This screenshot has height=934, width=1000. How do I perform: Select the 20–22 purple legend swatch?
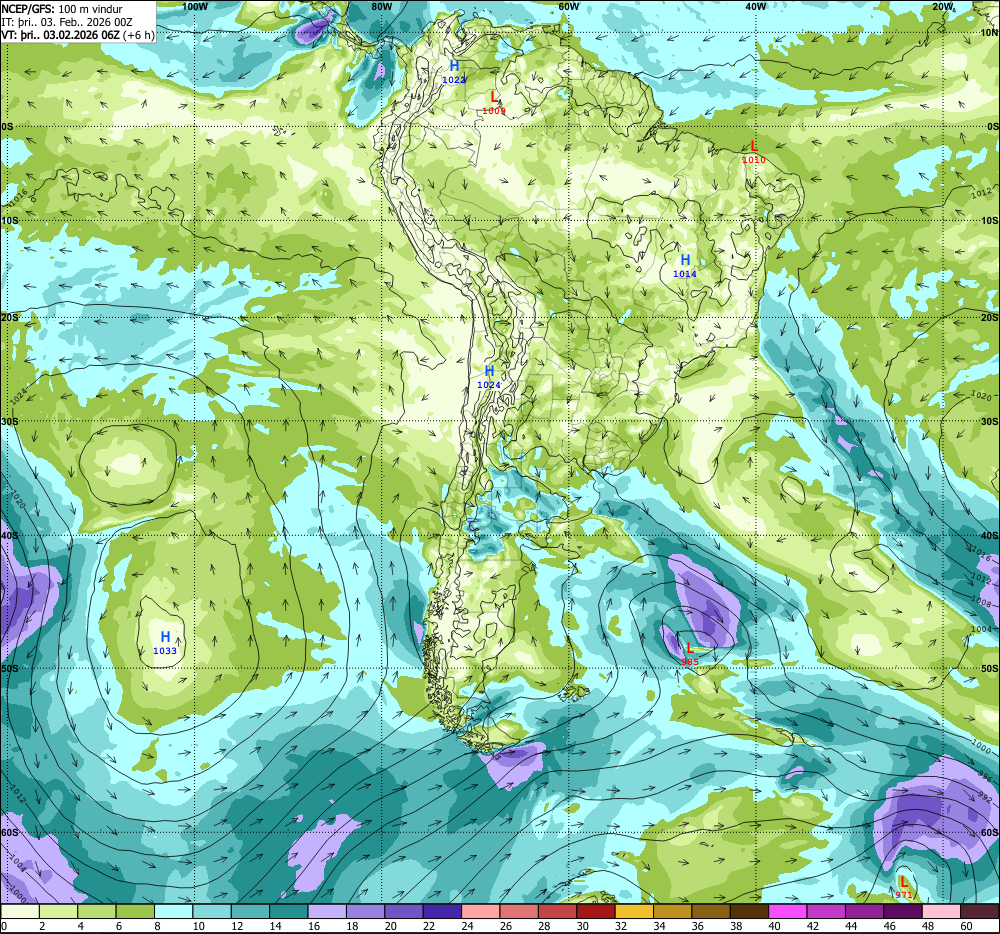[x=404, y=911]
